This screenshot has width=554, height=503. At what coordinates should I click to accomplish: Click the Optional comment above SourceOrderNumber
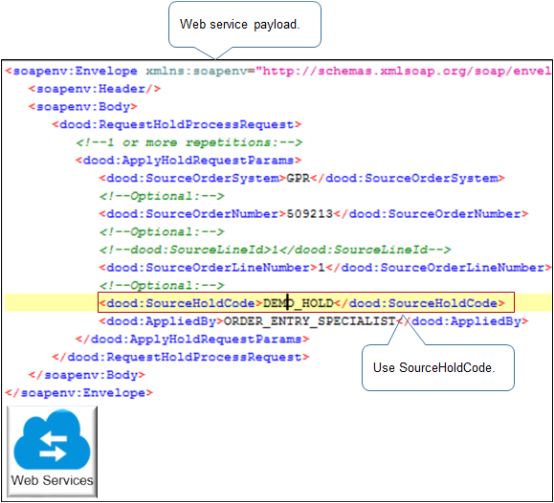tap(161, 196)
